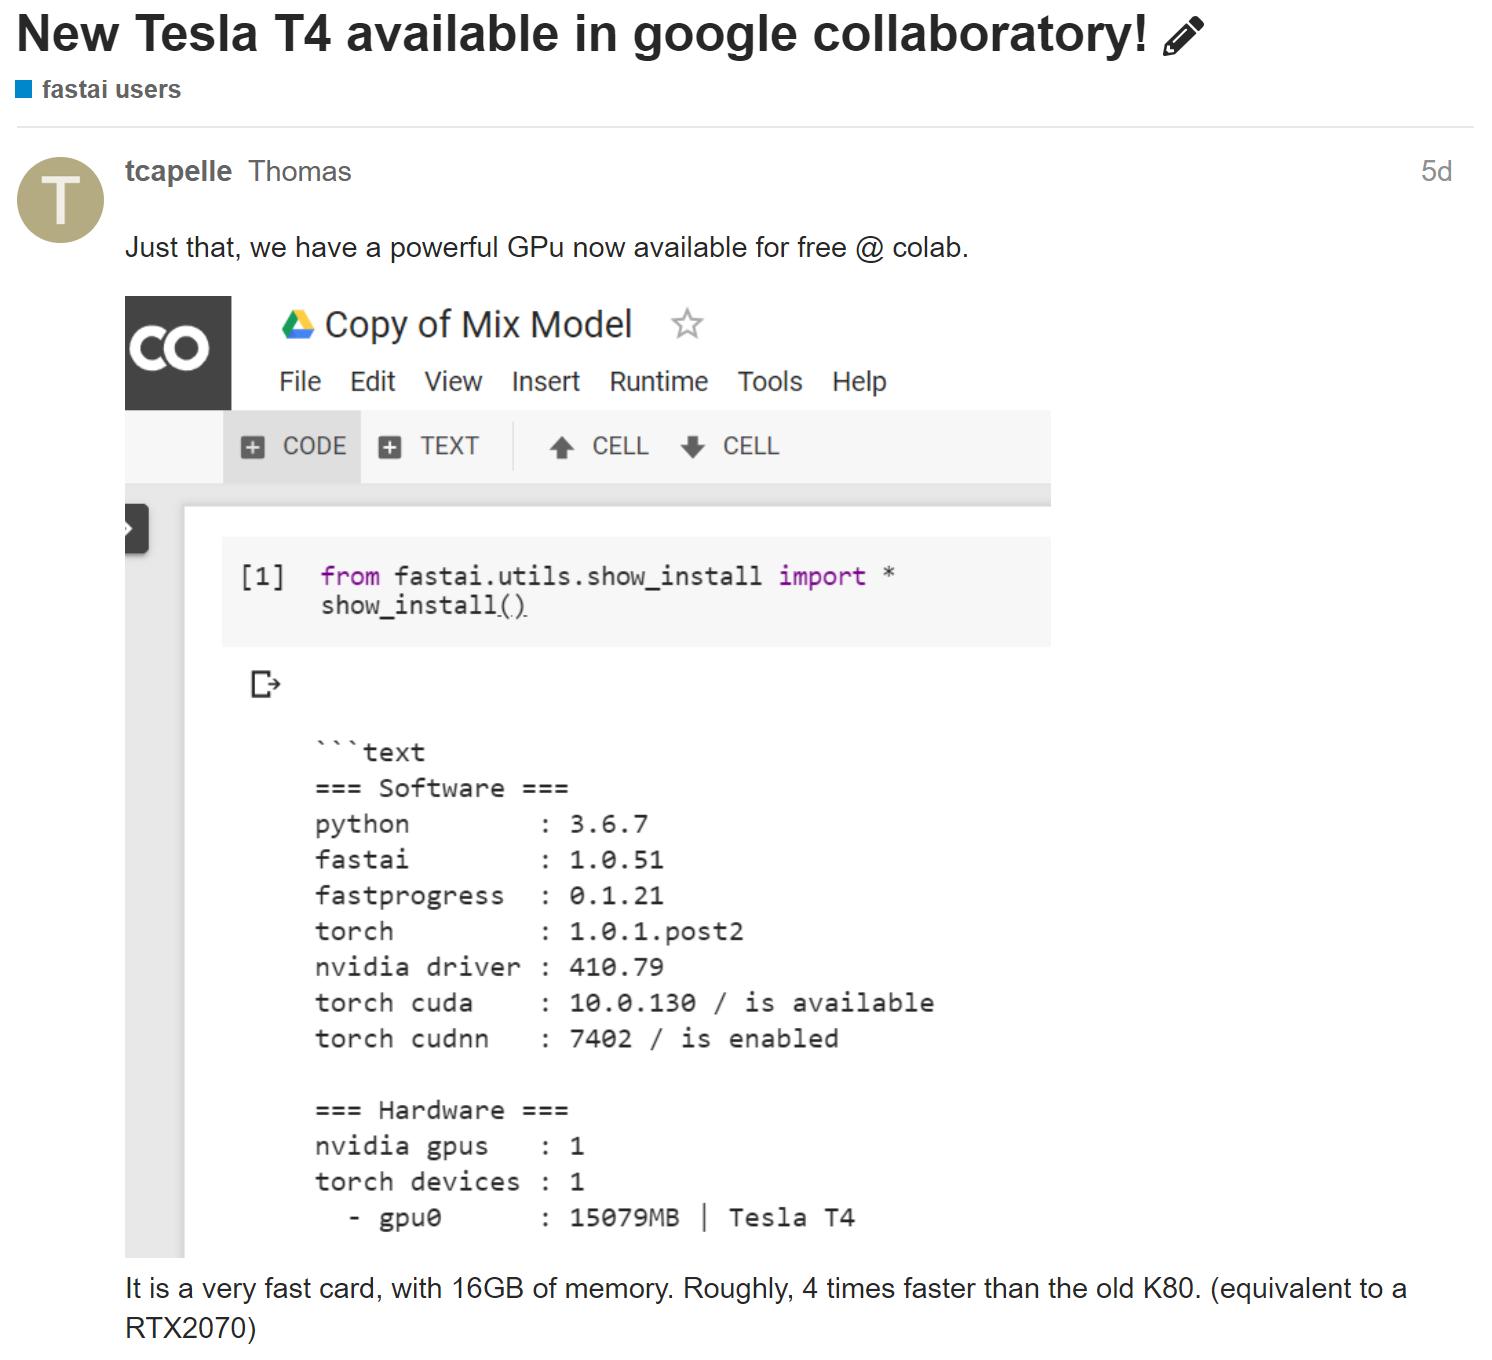Click the [1] cell execution indicator
This screenshot has width=1492, height=1360.
tap(262, 577)
